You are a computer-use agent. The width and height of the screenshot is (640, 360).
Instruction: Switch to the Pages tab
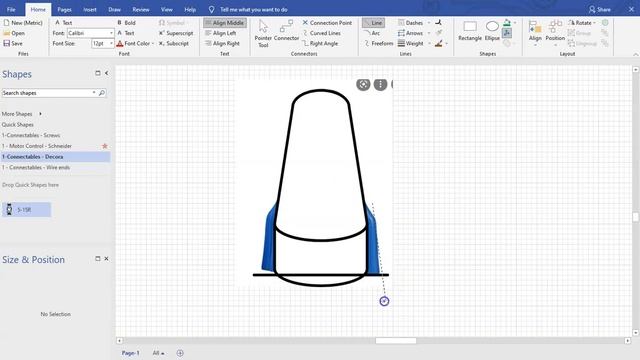64,9
